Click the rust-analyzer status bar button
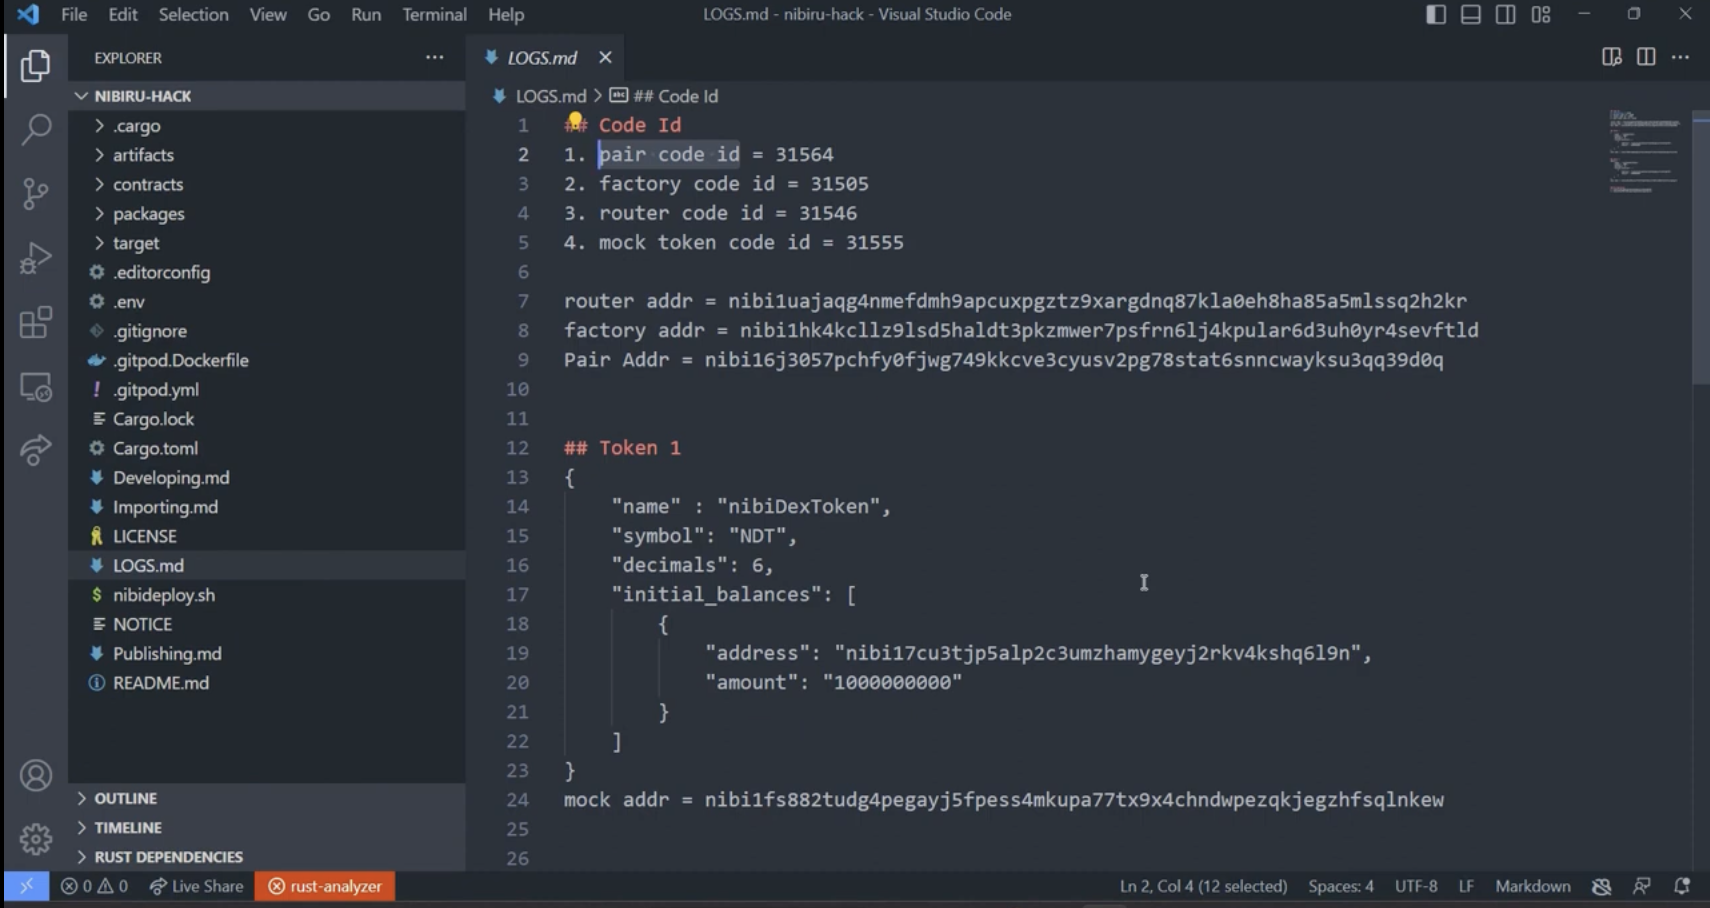The height and width of the screenshot is (908, 1710). click(x=325, y=886)
